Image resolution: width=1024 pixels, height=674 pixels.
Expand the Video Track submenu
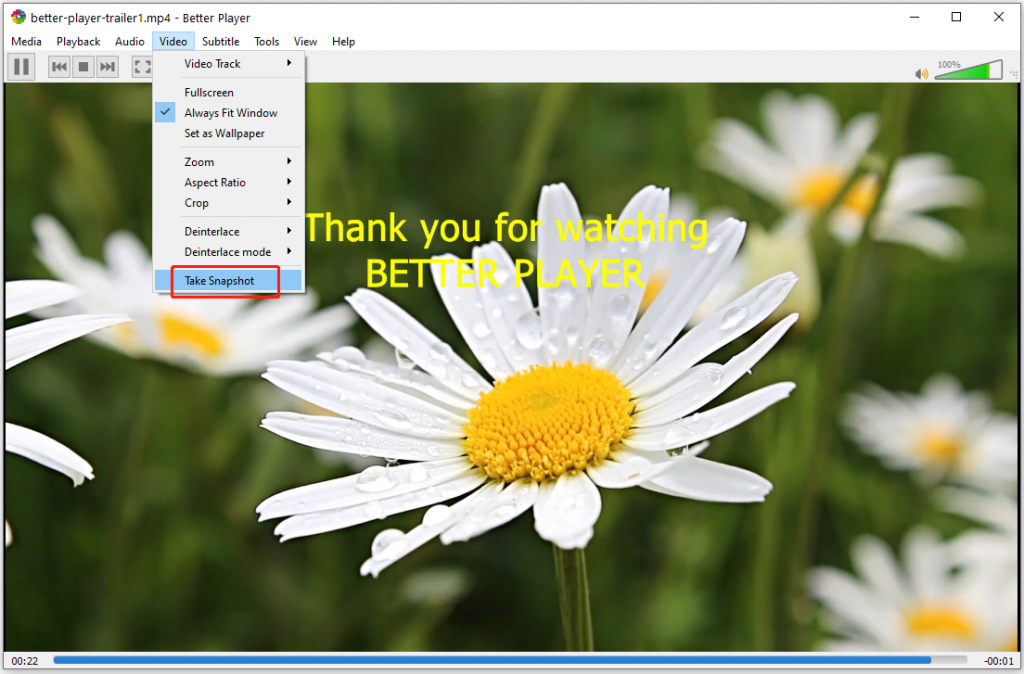point(229,63)
